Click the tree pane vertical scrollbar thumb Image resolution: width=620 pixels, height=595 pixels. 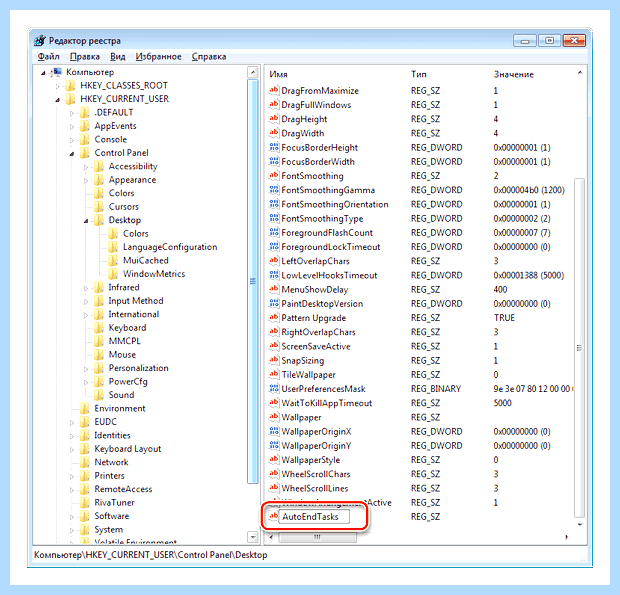[x=252, y=281]
